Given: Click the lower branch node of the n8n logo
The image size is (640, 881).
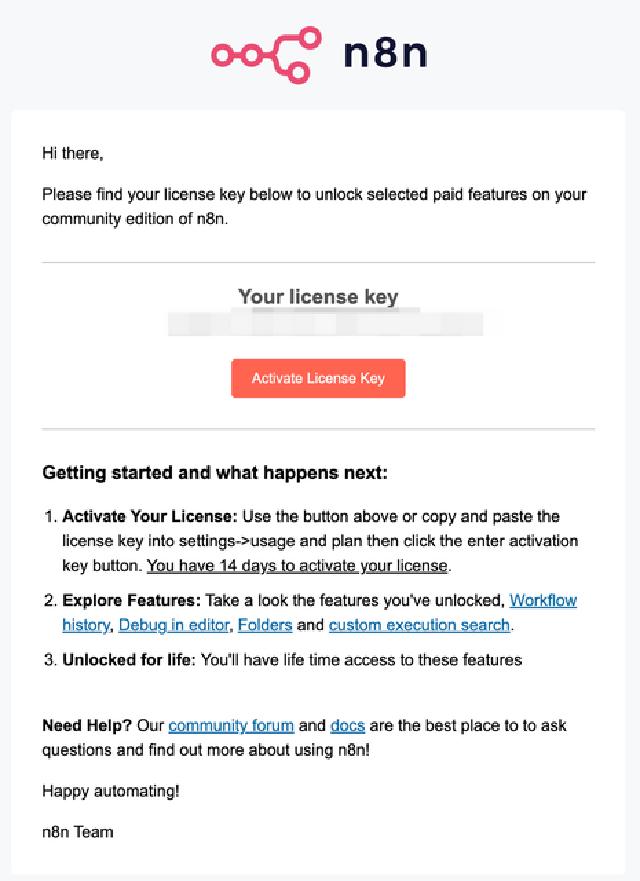Looking at the screenshot, I should point(298,71).
